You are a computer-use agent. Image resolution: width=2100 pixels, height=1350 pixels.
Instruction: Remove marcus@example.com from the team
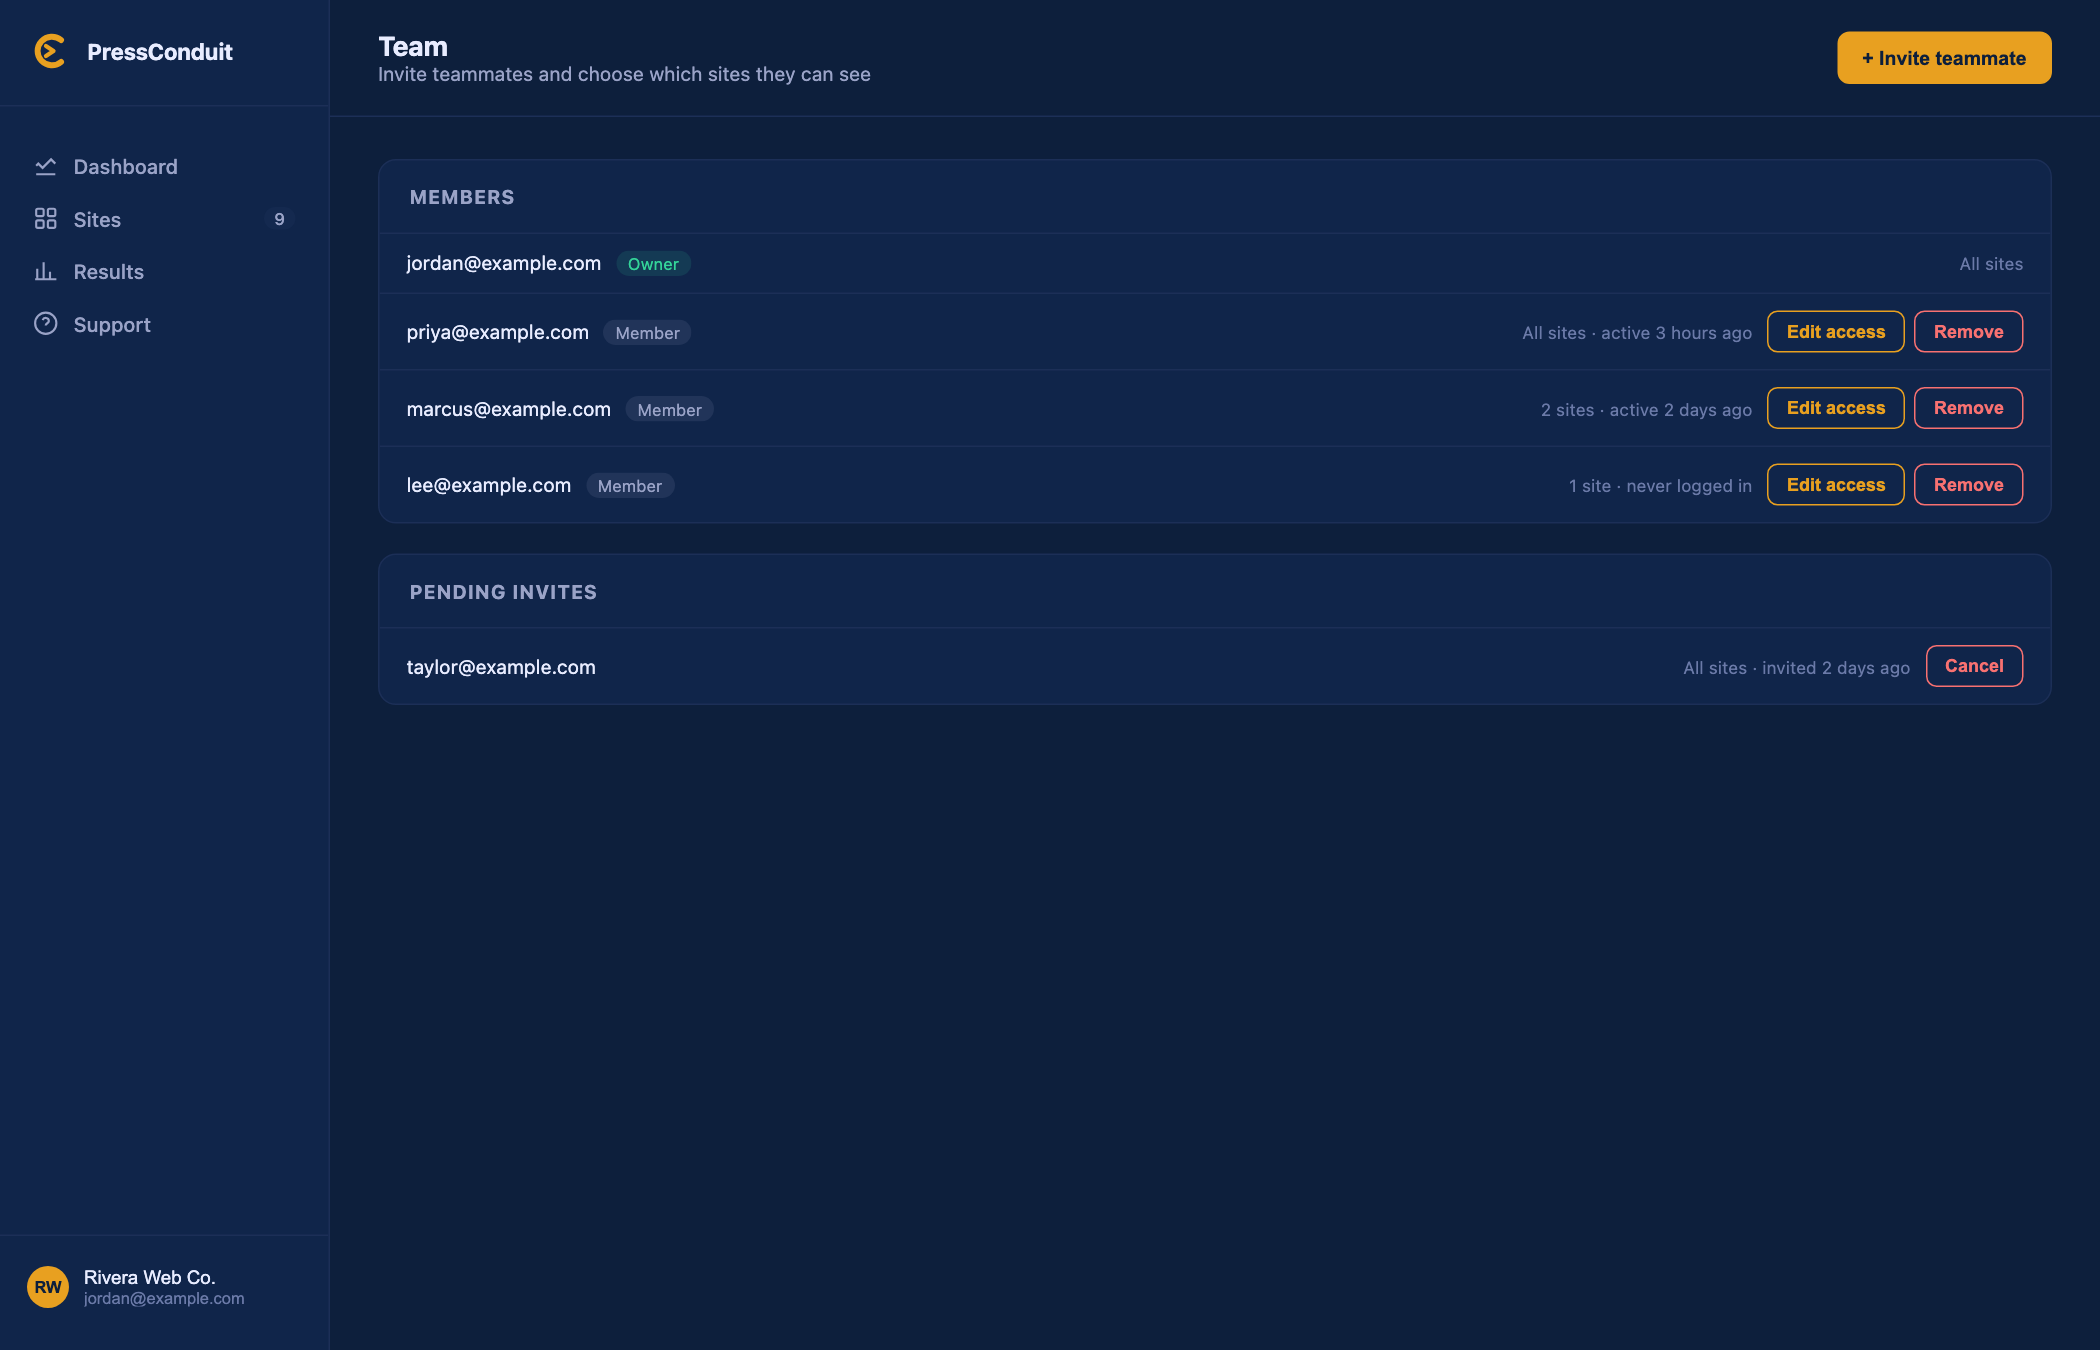[x=1968, y=408]
